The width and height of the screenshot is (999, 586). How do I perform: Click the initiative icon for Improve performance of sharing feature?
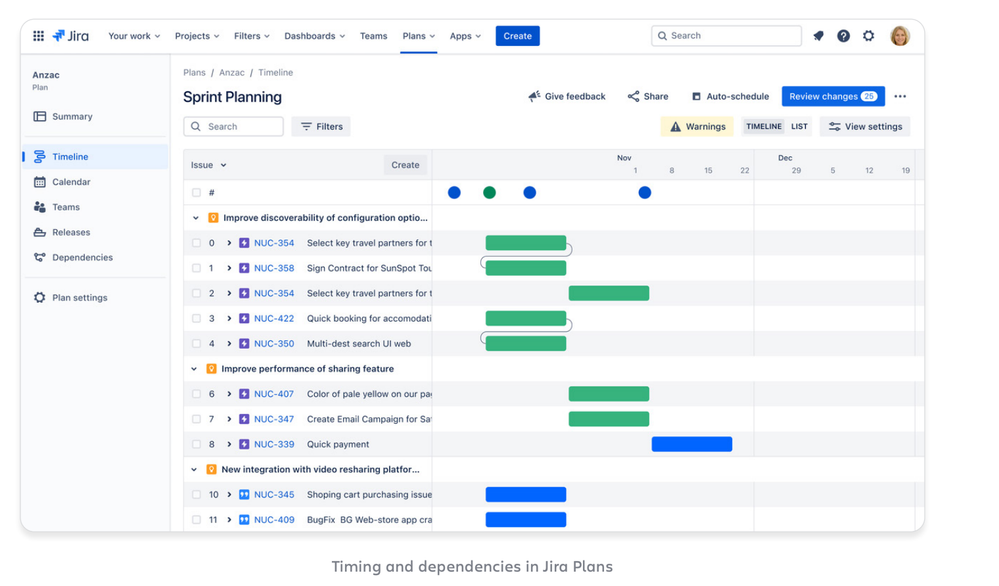click(212, 369)
